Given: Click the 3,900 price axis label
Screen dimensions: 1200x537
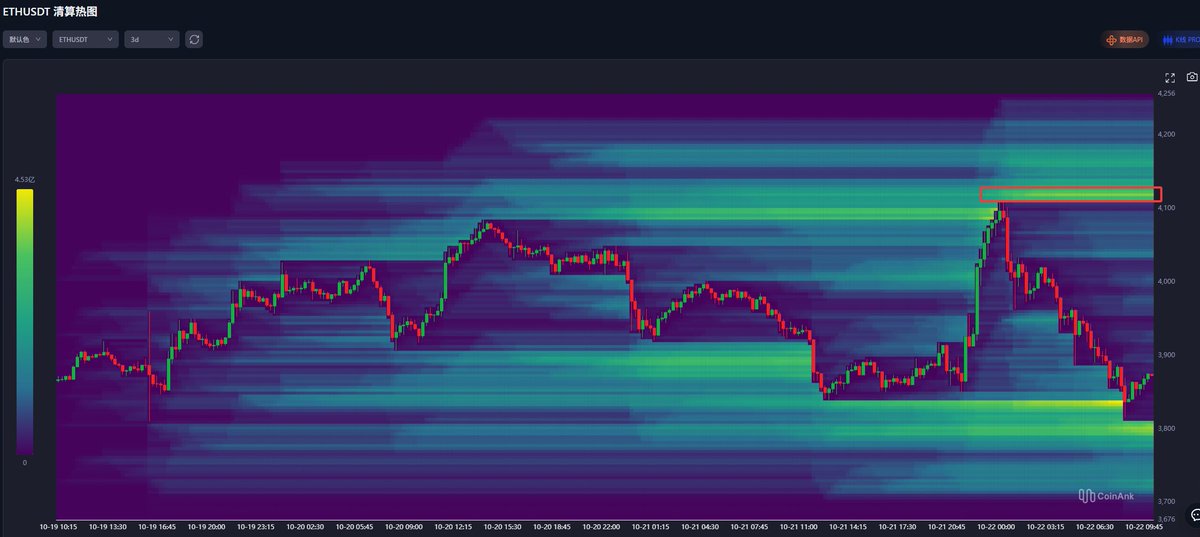Looking at the screenshot, I should pyautogui.click(x=1167, y=355).
